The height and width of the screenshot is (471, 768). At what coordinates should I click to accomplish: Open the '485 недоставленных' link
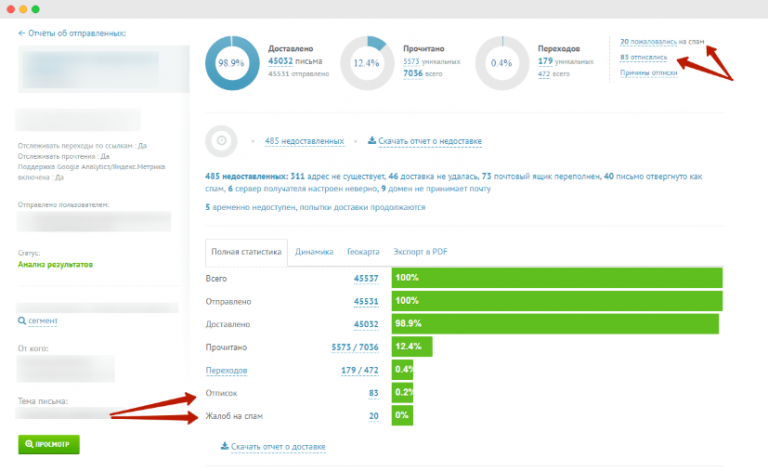point(304,141)
